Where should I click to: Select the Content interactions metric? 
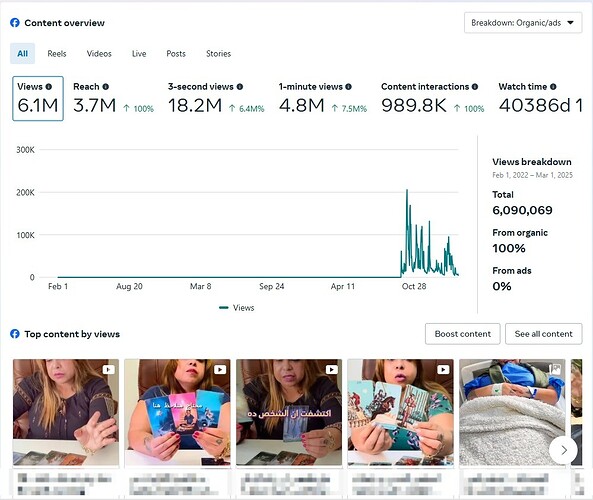pos(433,99)
